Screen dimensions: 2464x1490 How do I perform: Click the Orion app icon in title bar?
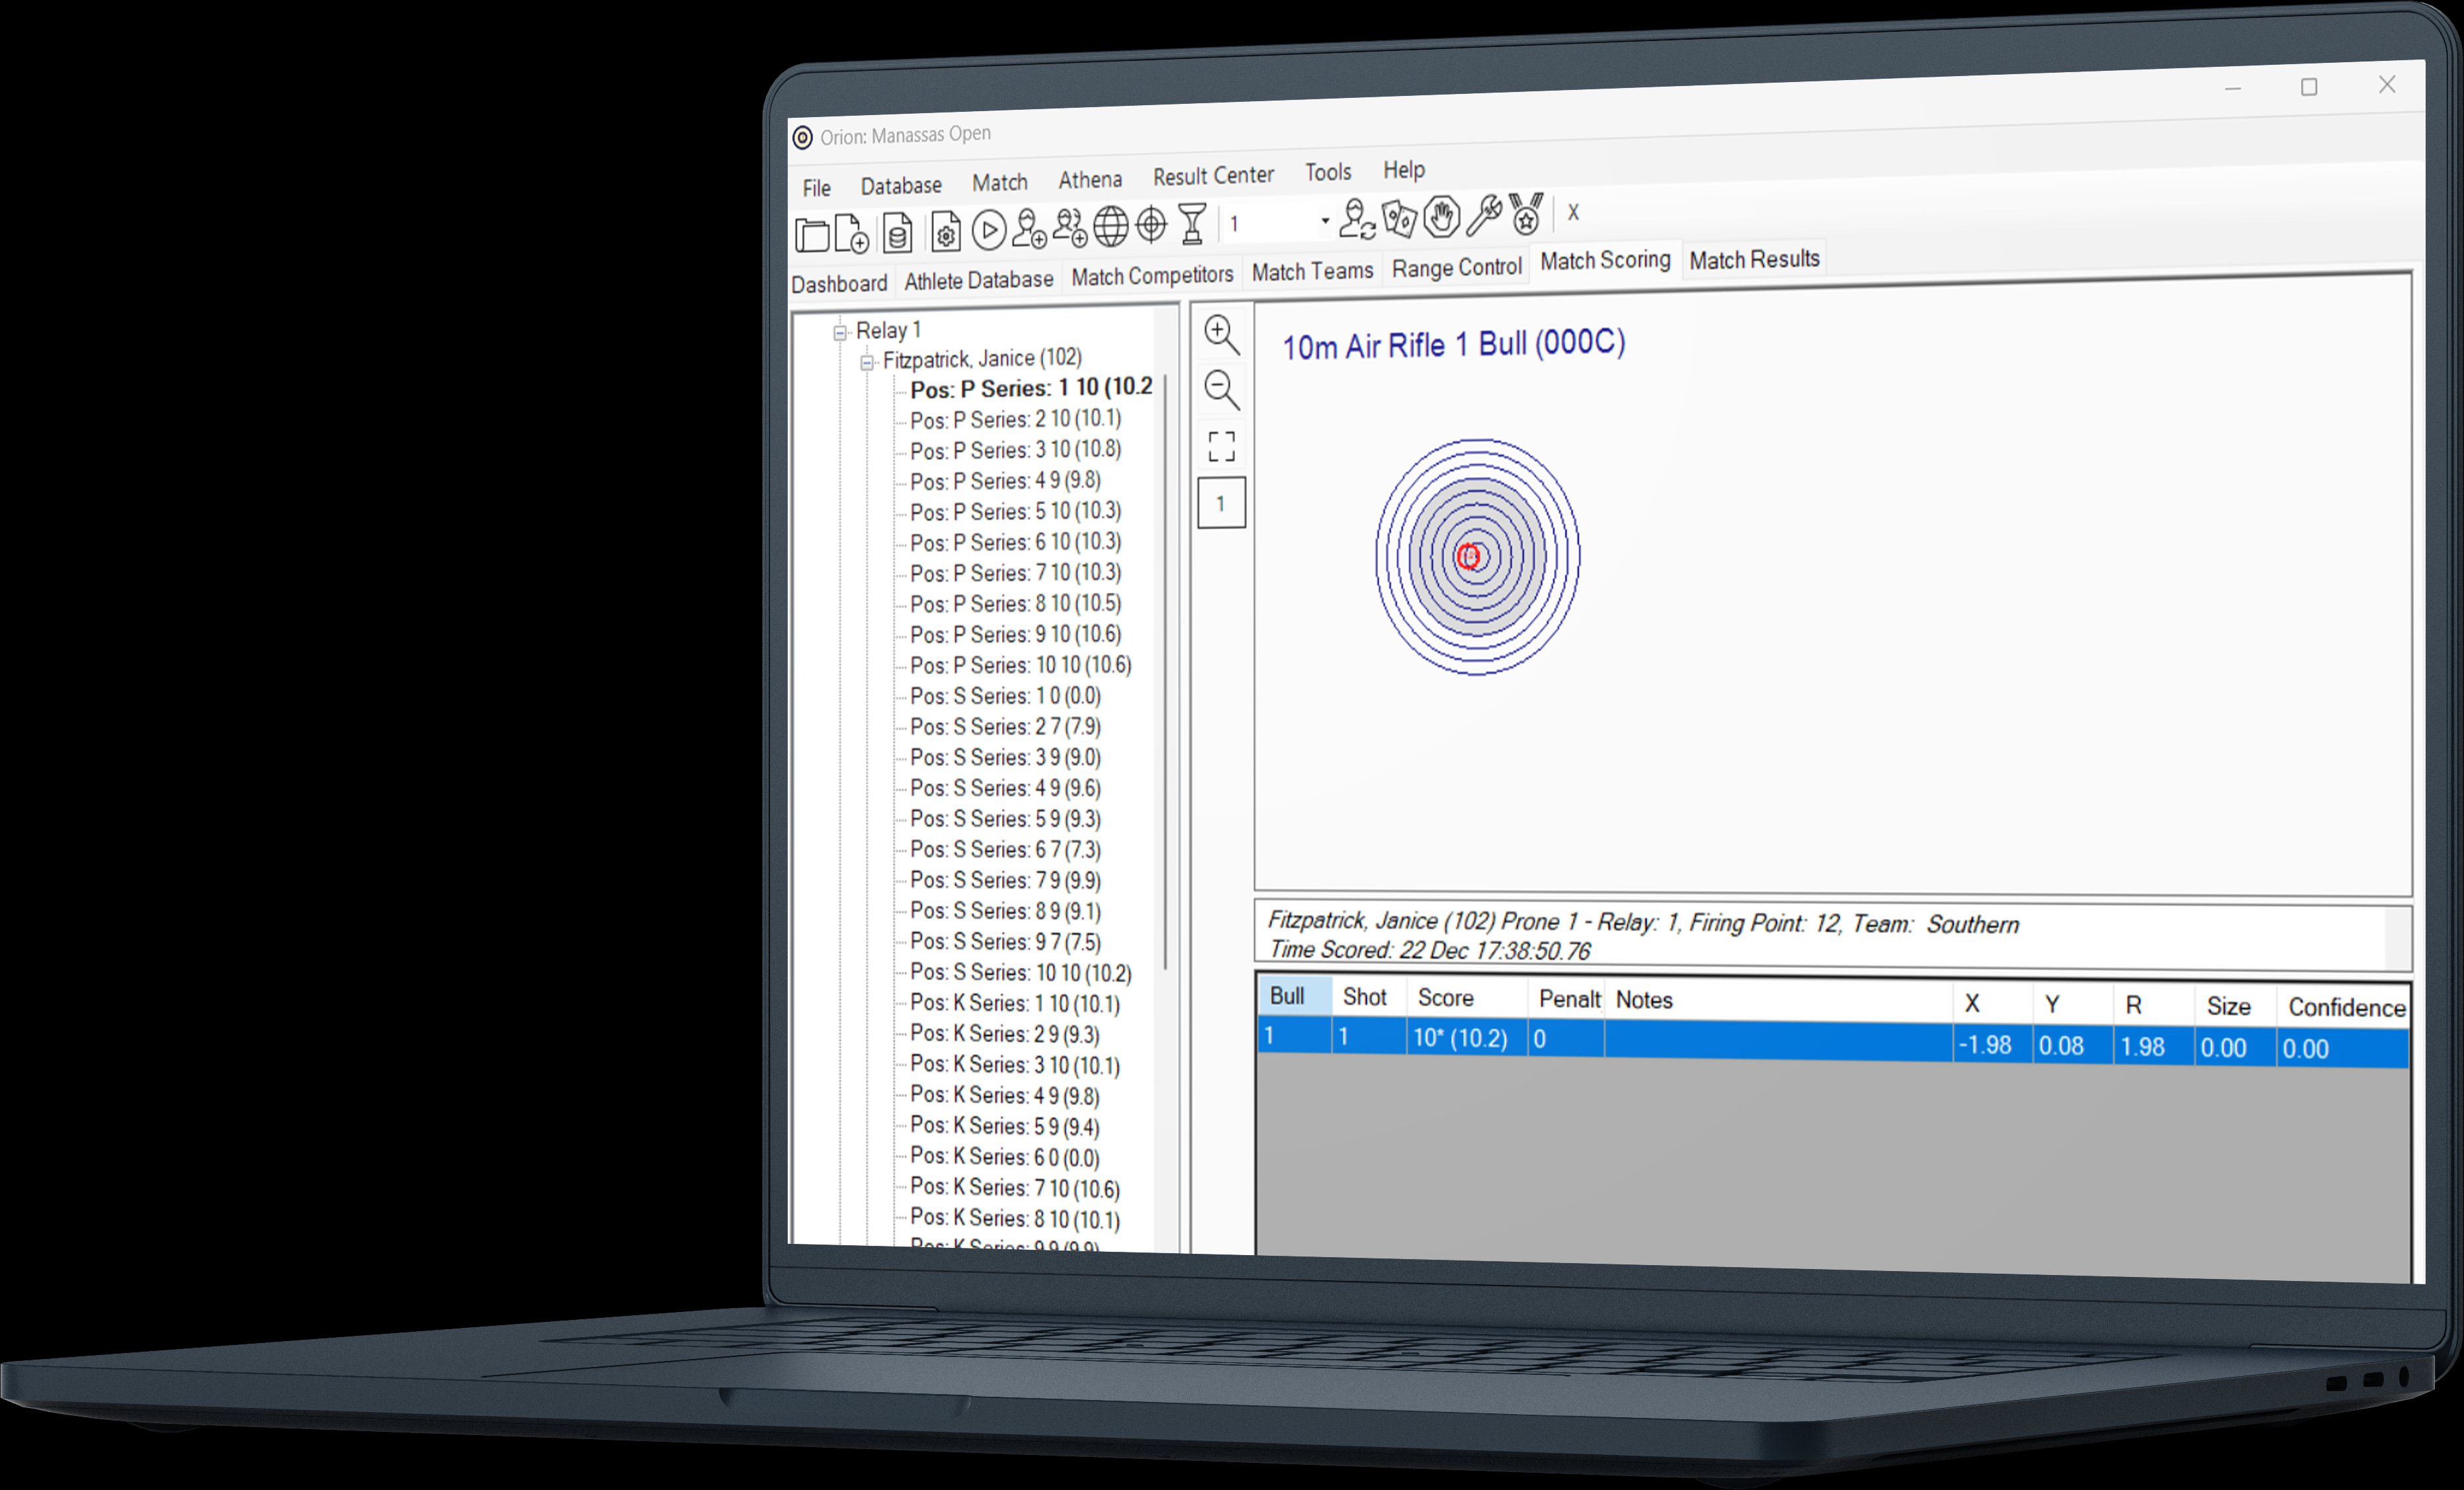pyautogui.click(x=802, y=137)
